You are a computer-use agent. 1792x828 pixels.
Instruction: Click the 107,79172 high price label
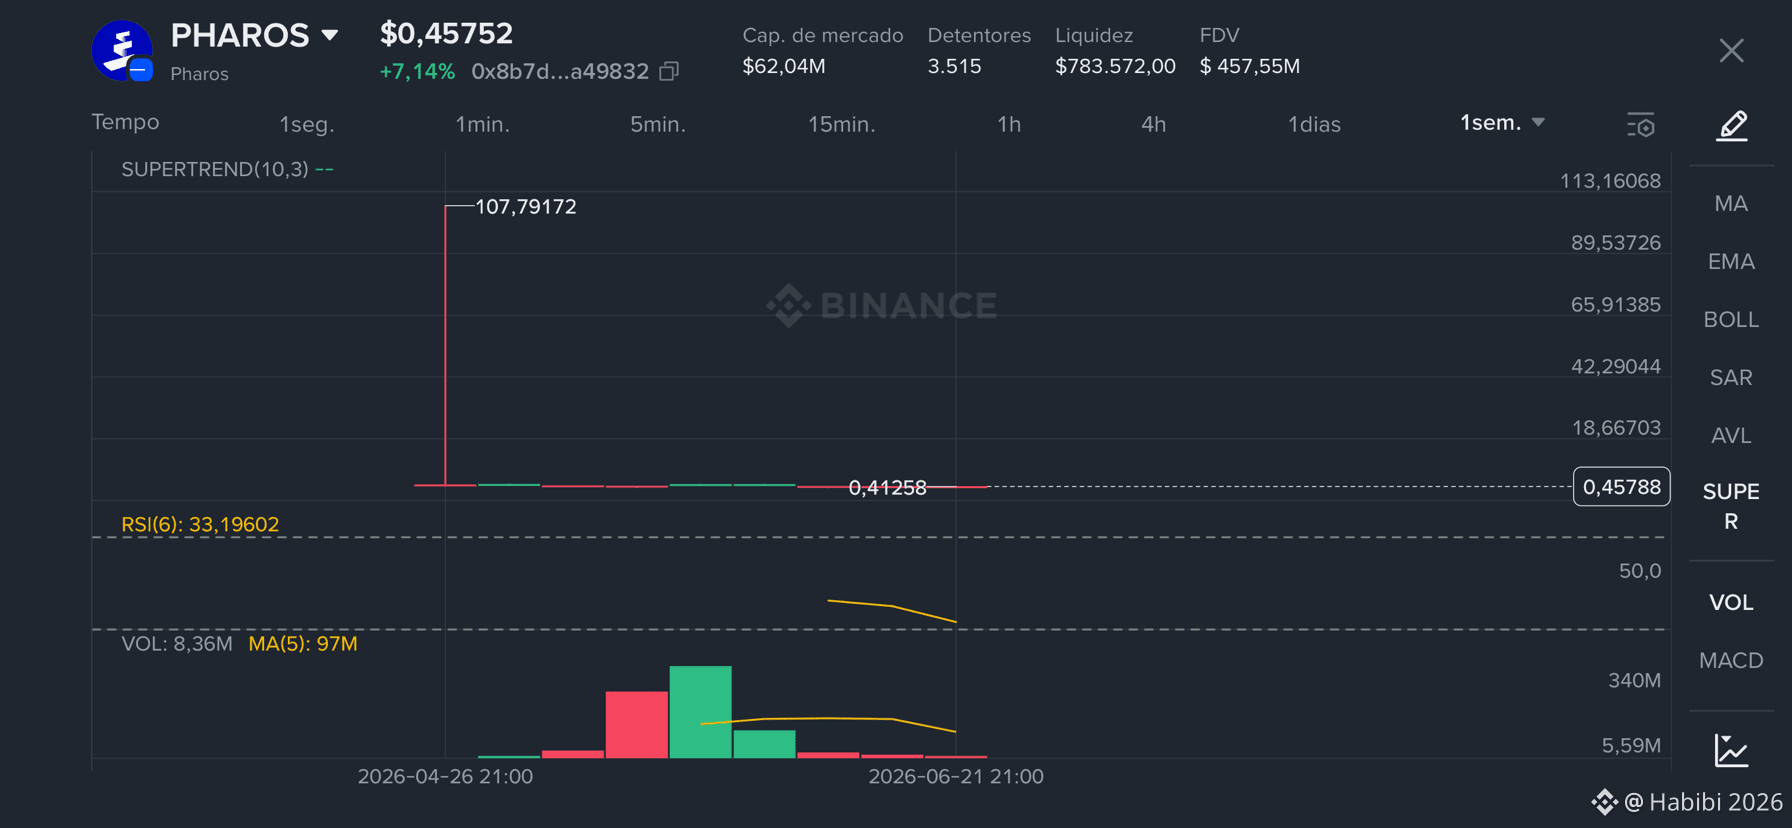(x=525, y=207)
